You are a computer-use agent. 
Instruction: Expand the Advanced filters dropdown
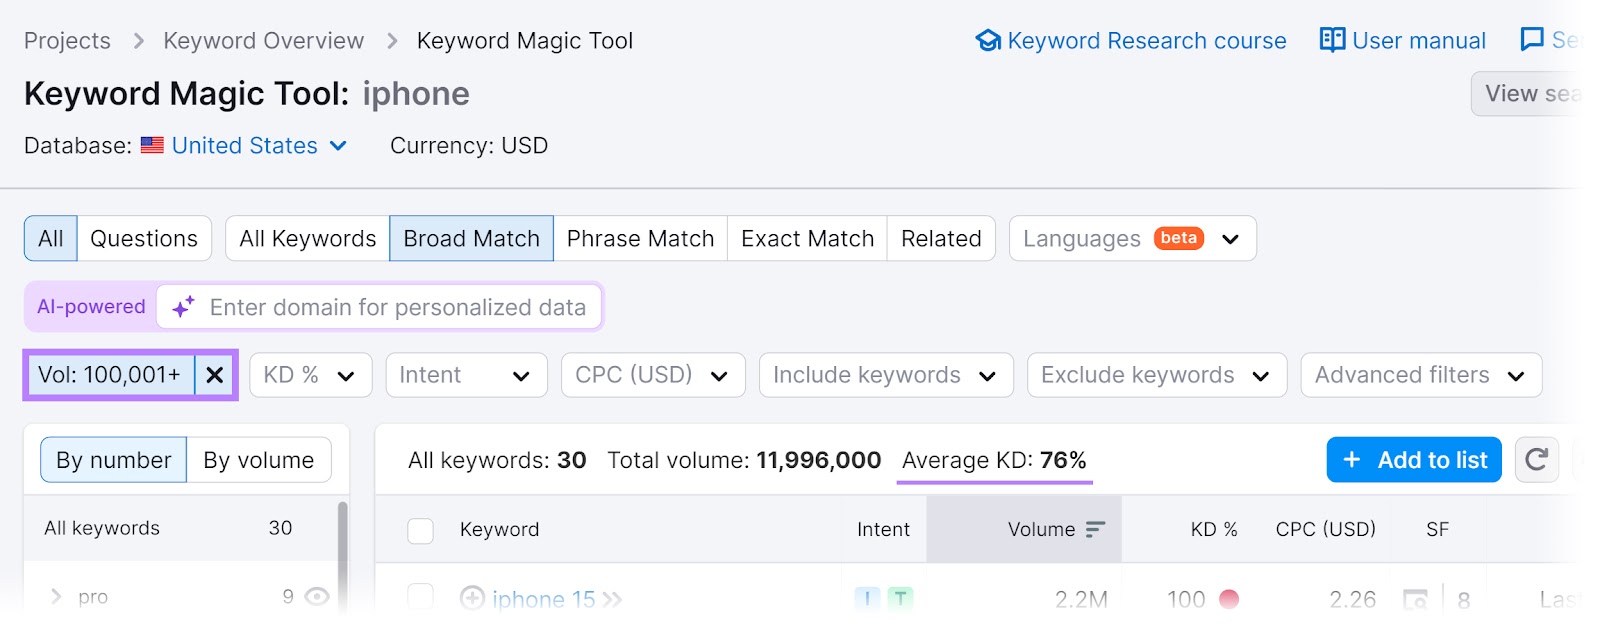[1420, 375]
